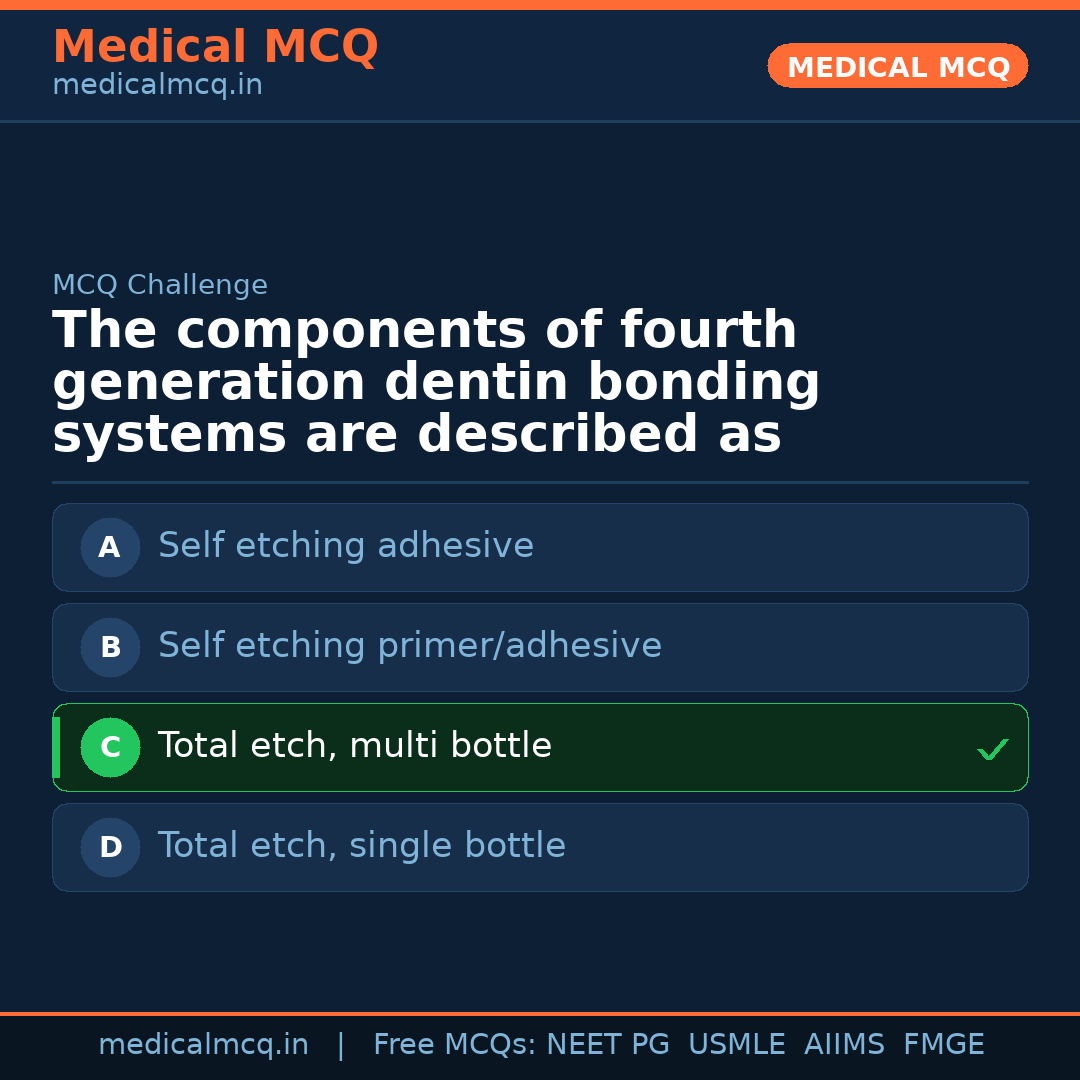Click the letter B circle icon
The height and width of the screenshot is (1080, 1080).
[x=110, y=647]
